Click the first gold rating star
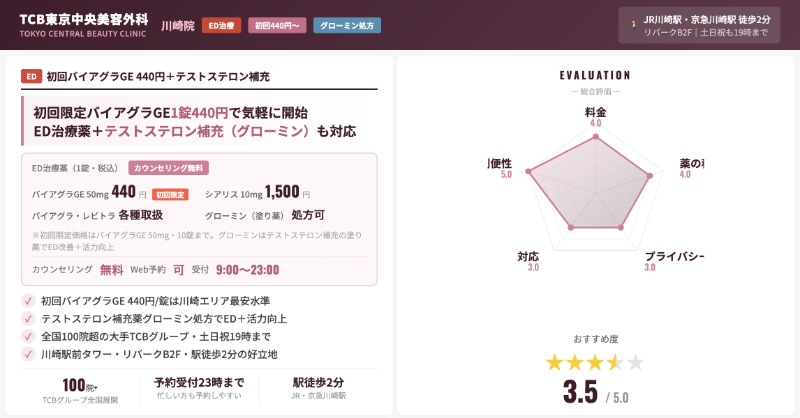The height and width of the screenshot is (418, 800). coord(553,361)
